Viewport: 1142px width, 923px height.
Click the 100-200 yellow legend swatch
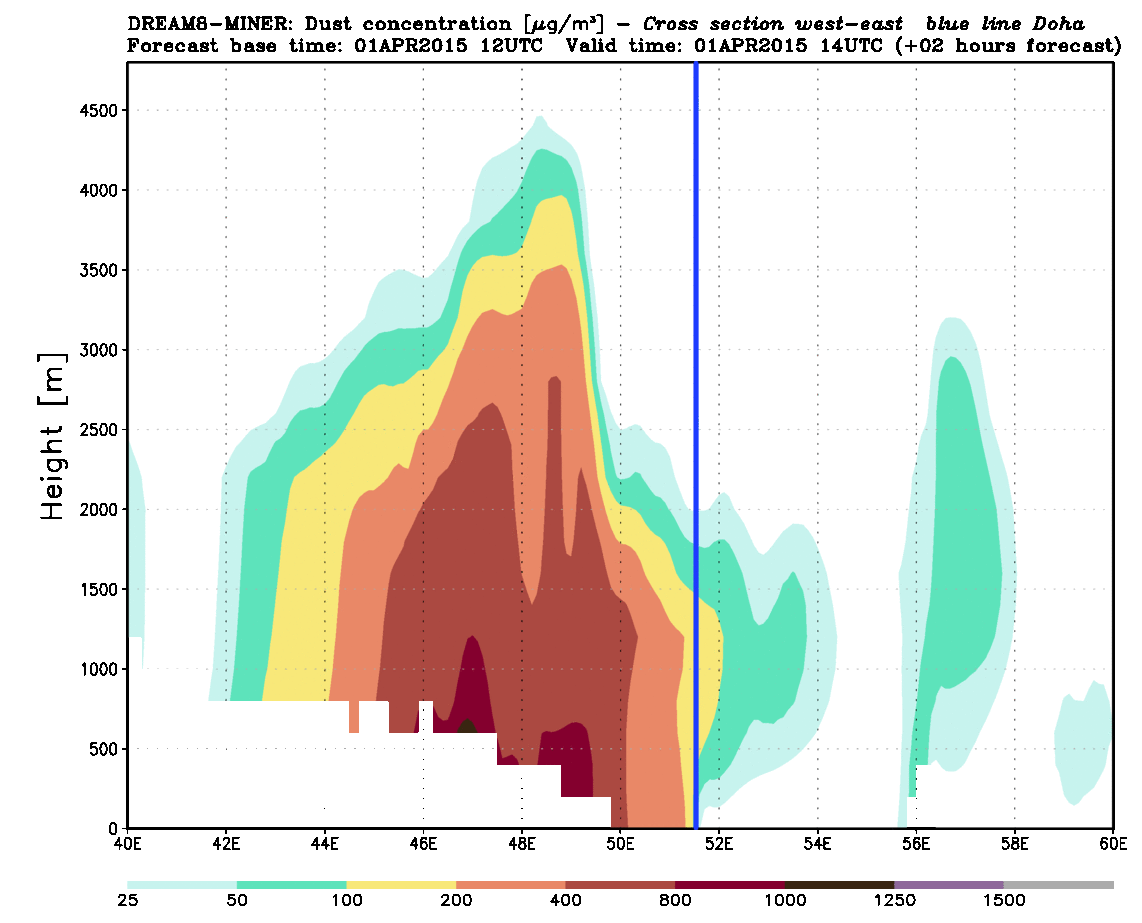(x=401, y=884)
